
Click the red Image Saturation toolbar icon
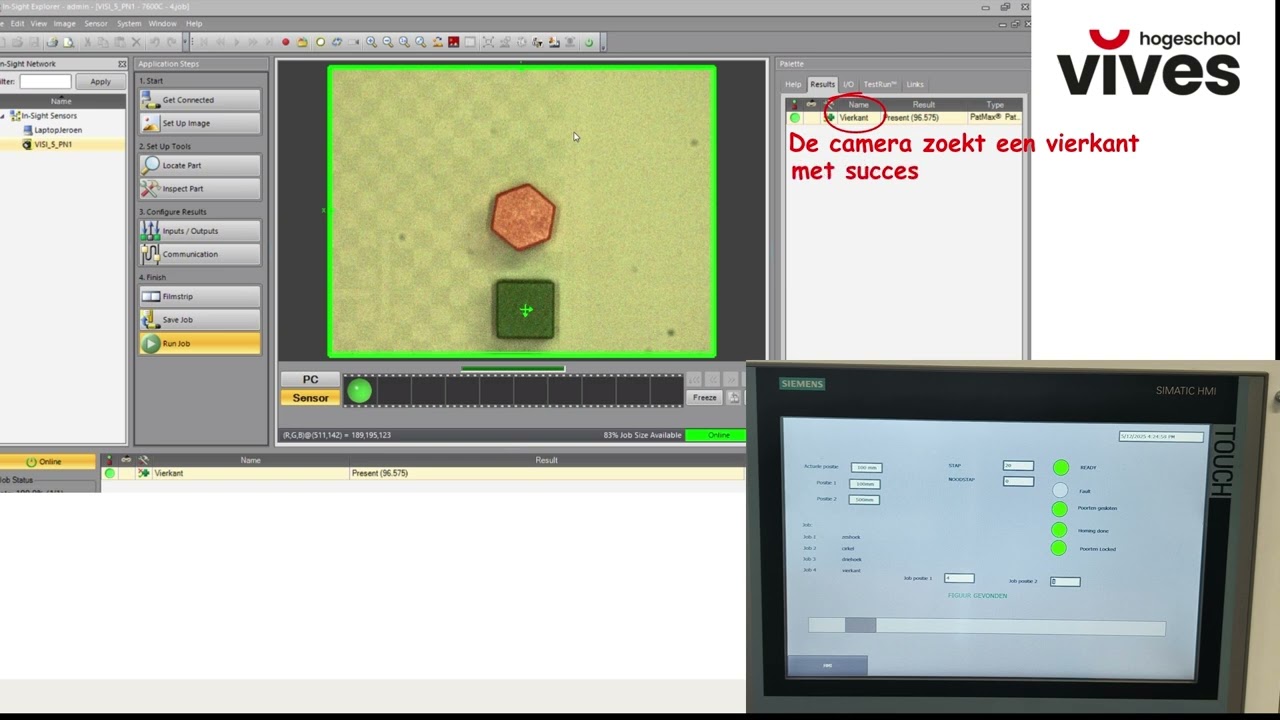[454, 42]
